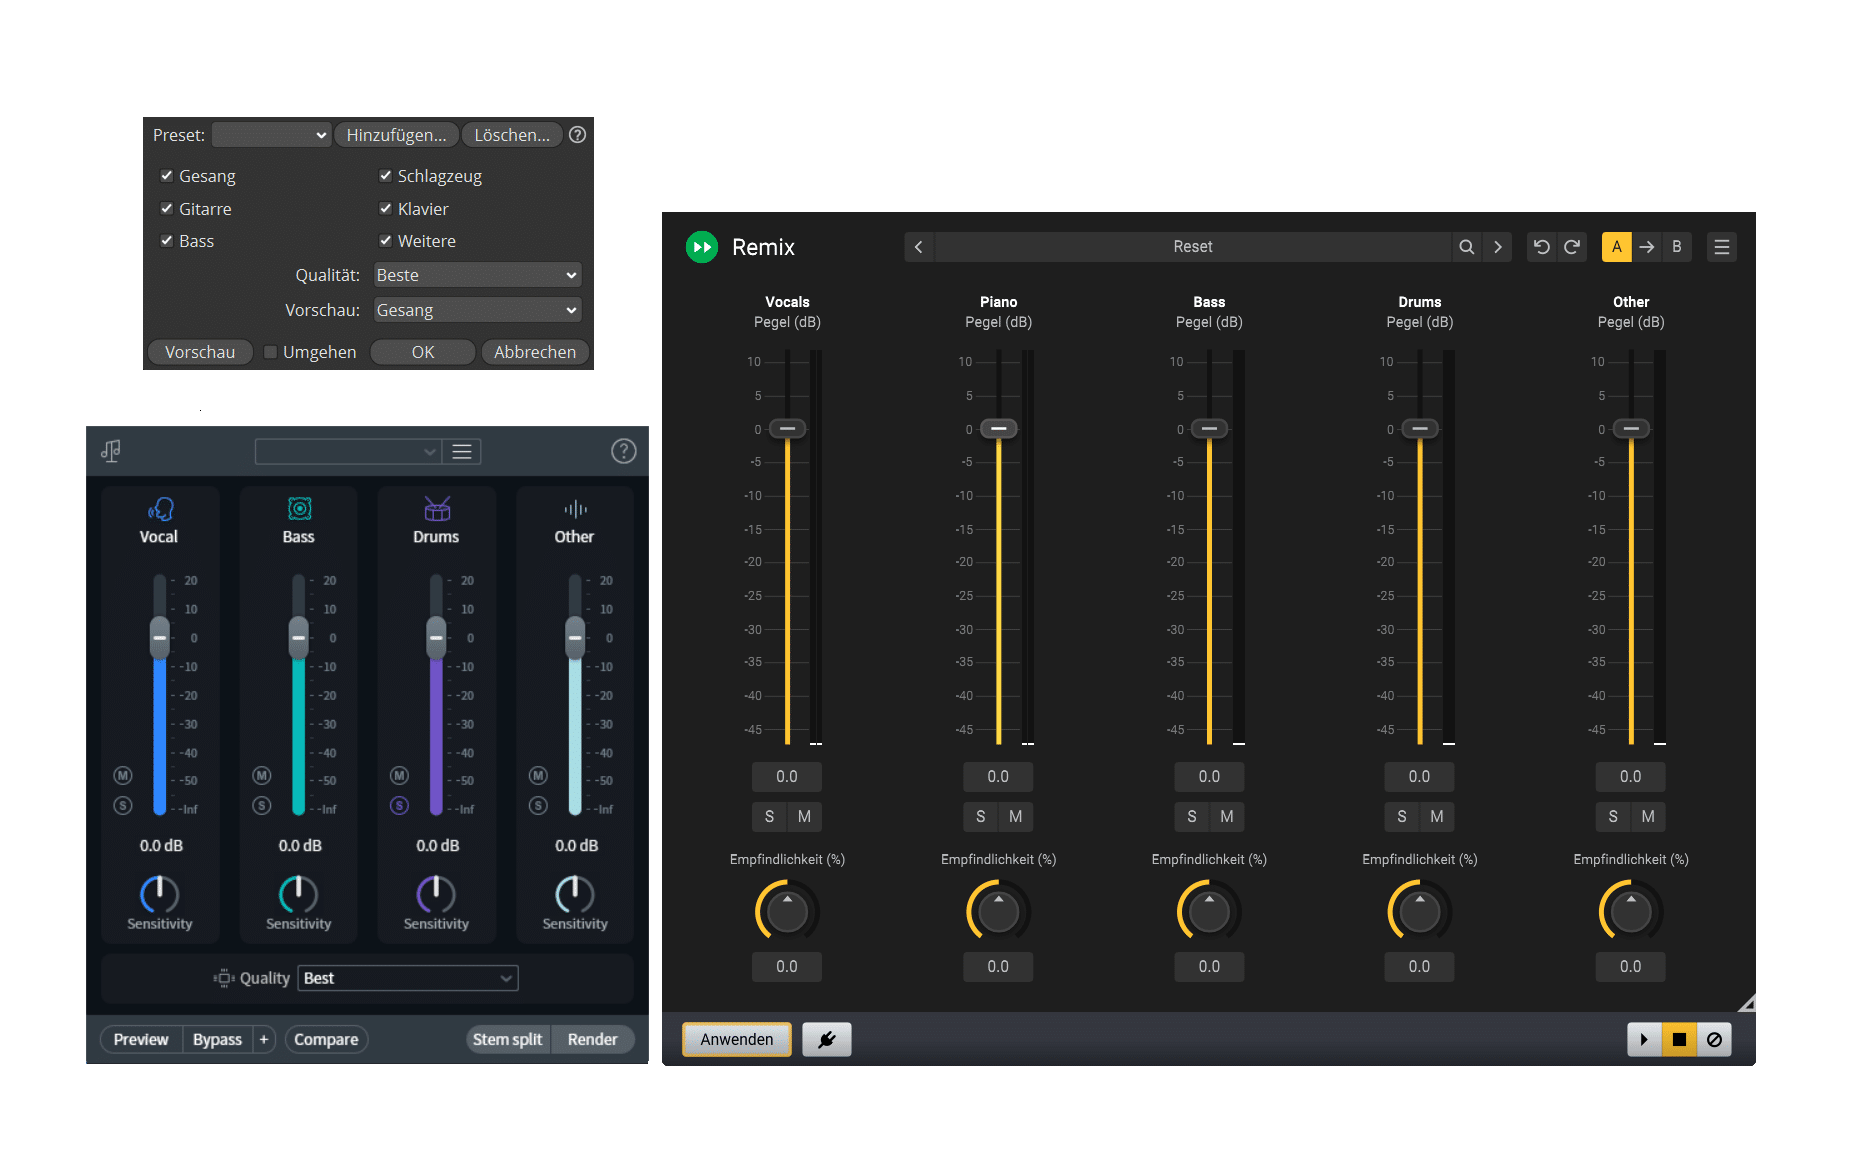This screenshot has width=1860, height=1154.
Task: Click the Drums stem icon
Action: (437, 509)
